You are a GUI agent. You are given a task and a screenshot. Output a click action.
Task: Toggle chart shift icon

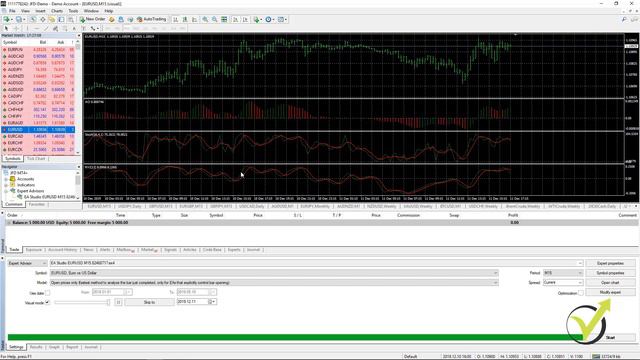[245, 19]
